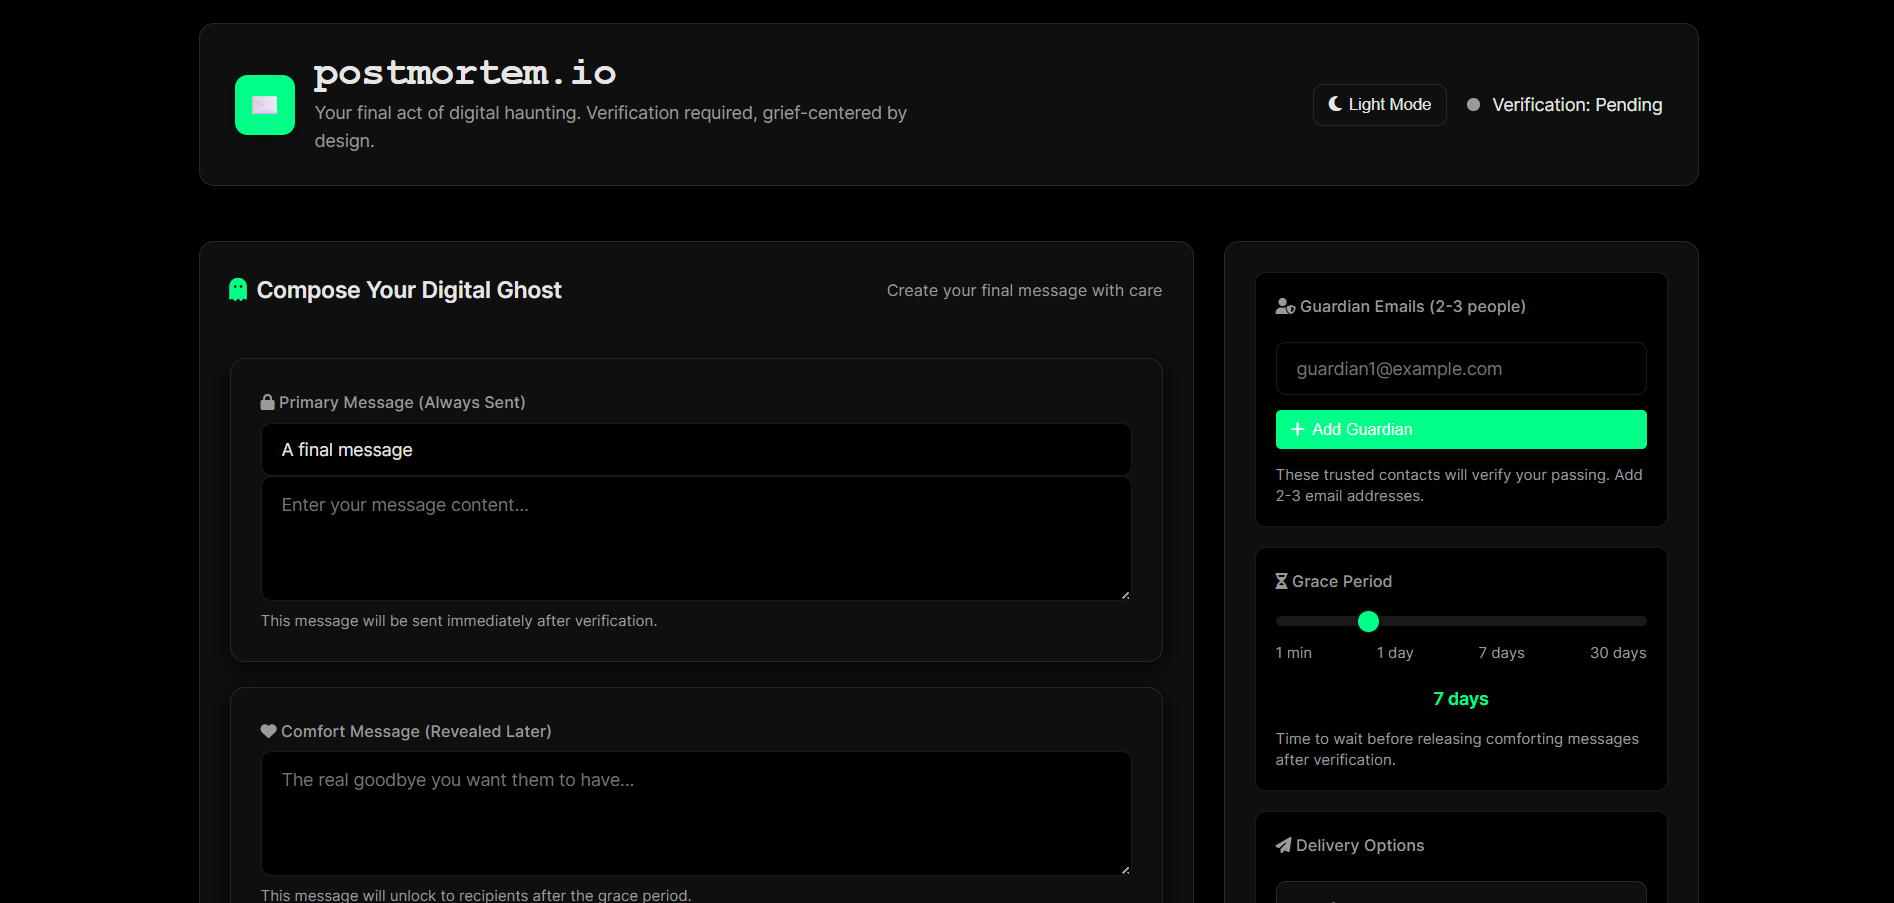
Task: Click the 'These trusted contacts' helper text
Action: [x=1459, y=485]
